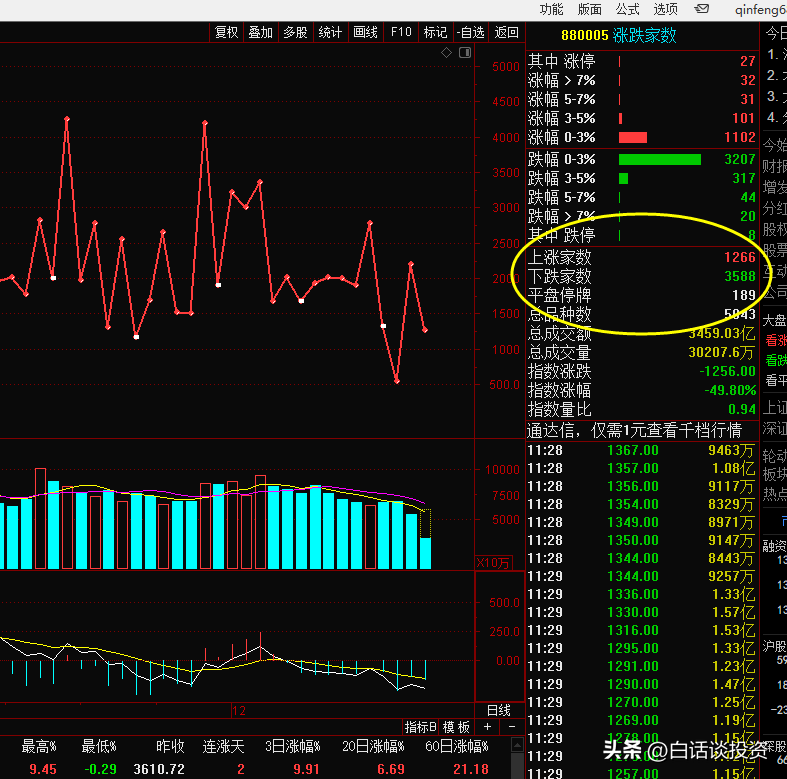Open the 版面 menu

click(589, 9)
